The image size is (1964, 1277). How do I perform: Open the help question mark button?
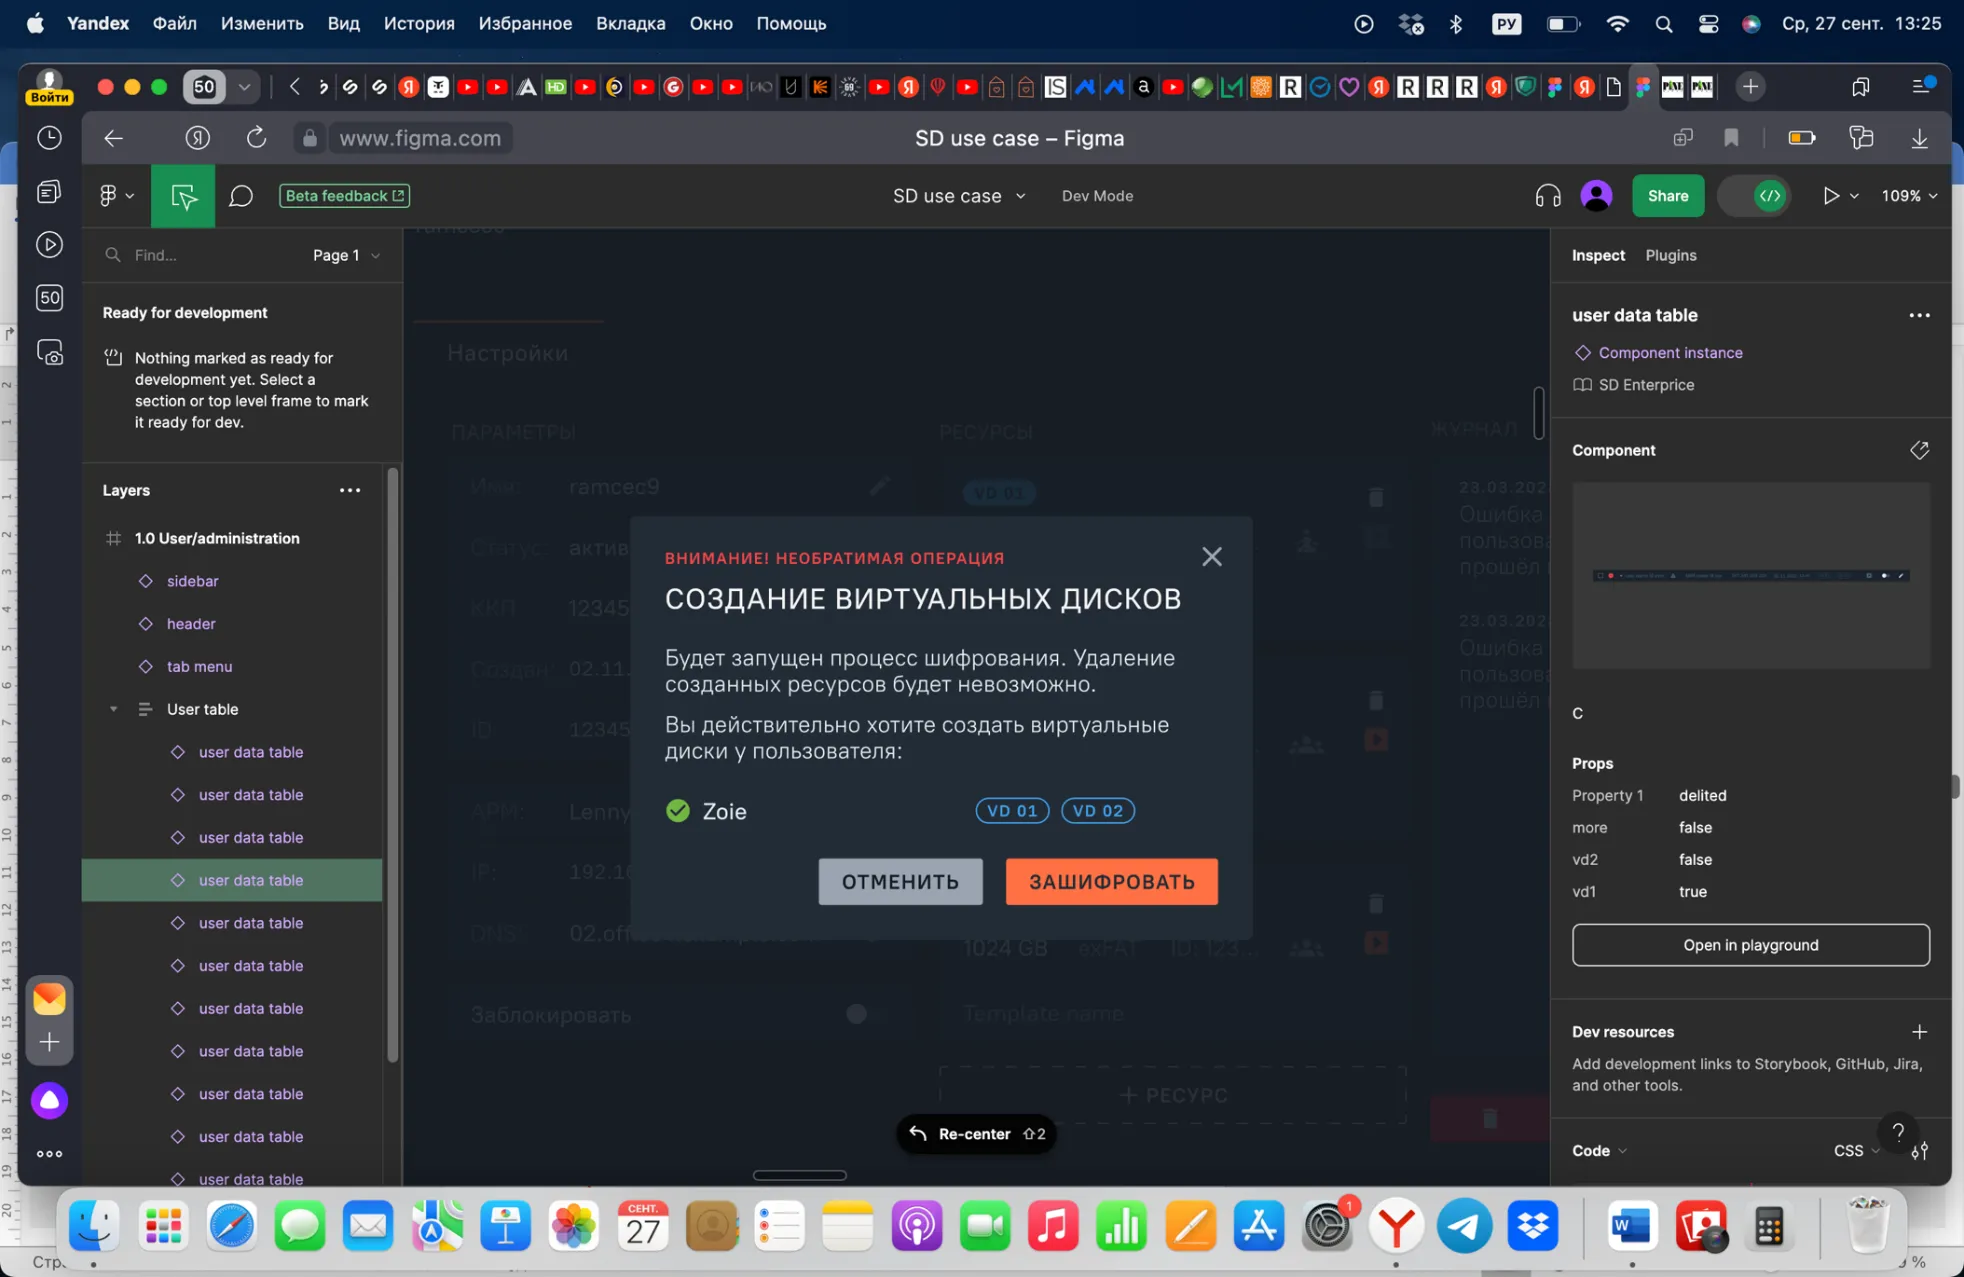(x=1897, y=1133)
